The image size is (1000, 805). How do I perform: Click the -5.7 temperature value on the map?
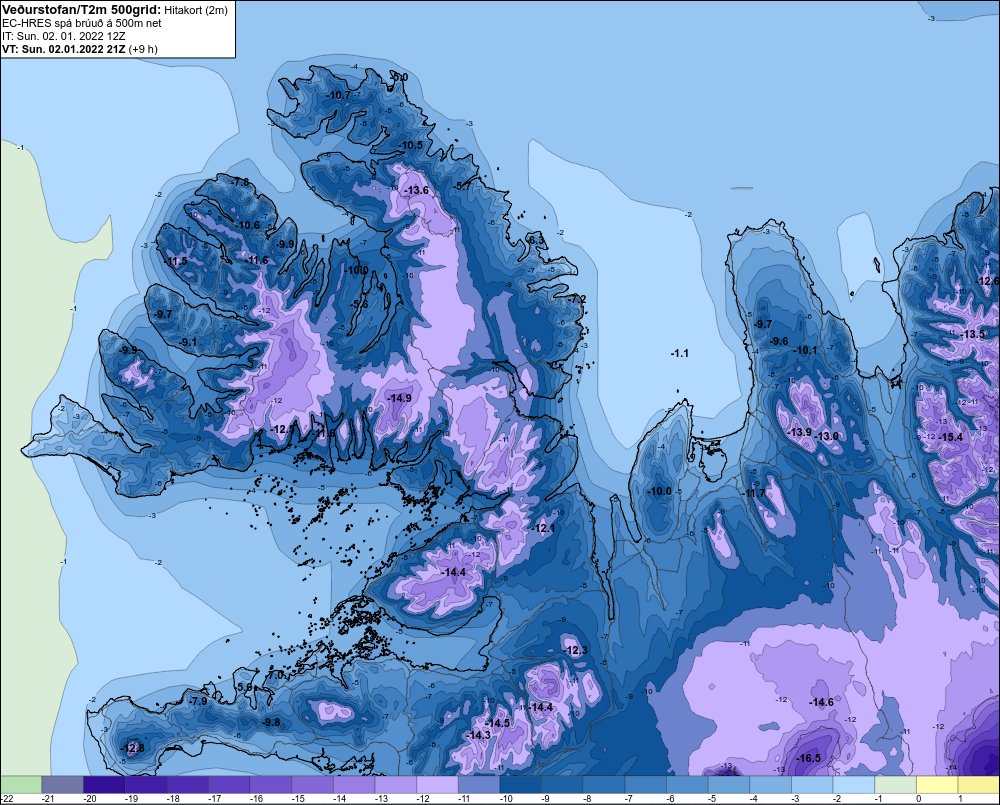pyautogui.click(x=462, y=186)
